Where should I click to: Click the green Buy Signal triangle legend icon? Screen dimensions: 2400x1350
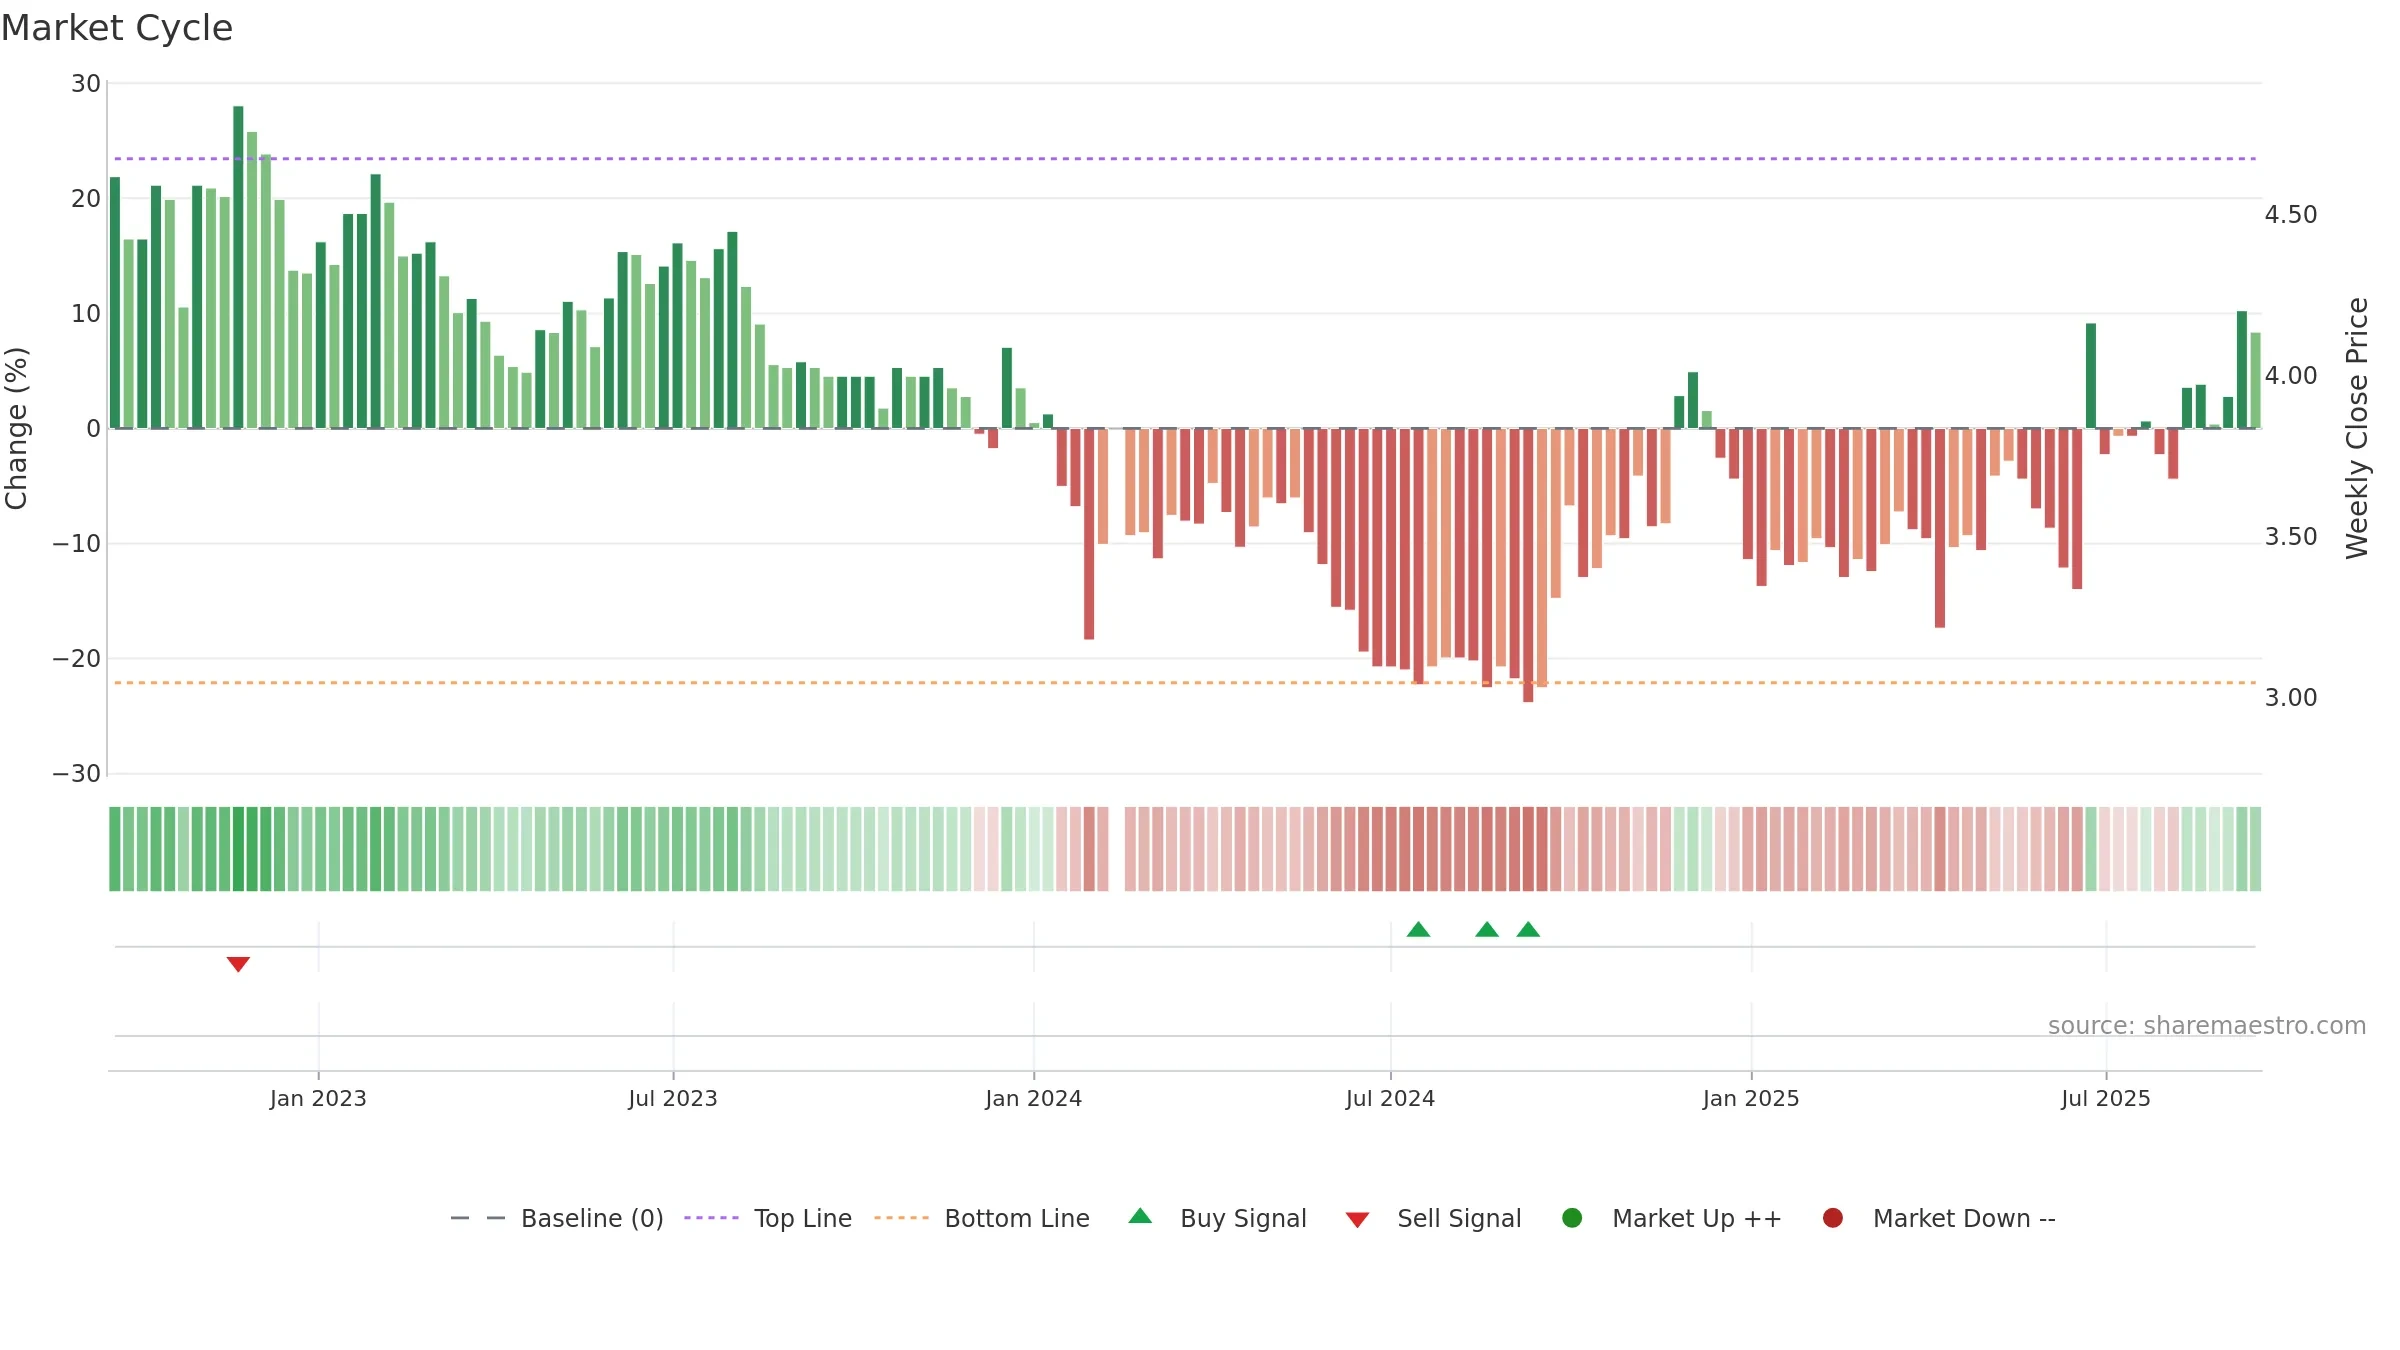tap(1140, 1216)
